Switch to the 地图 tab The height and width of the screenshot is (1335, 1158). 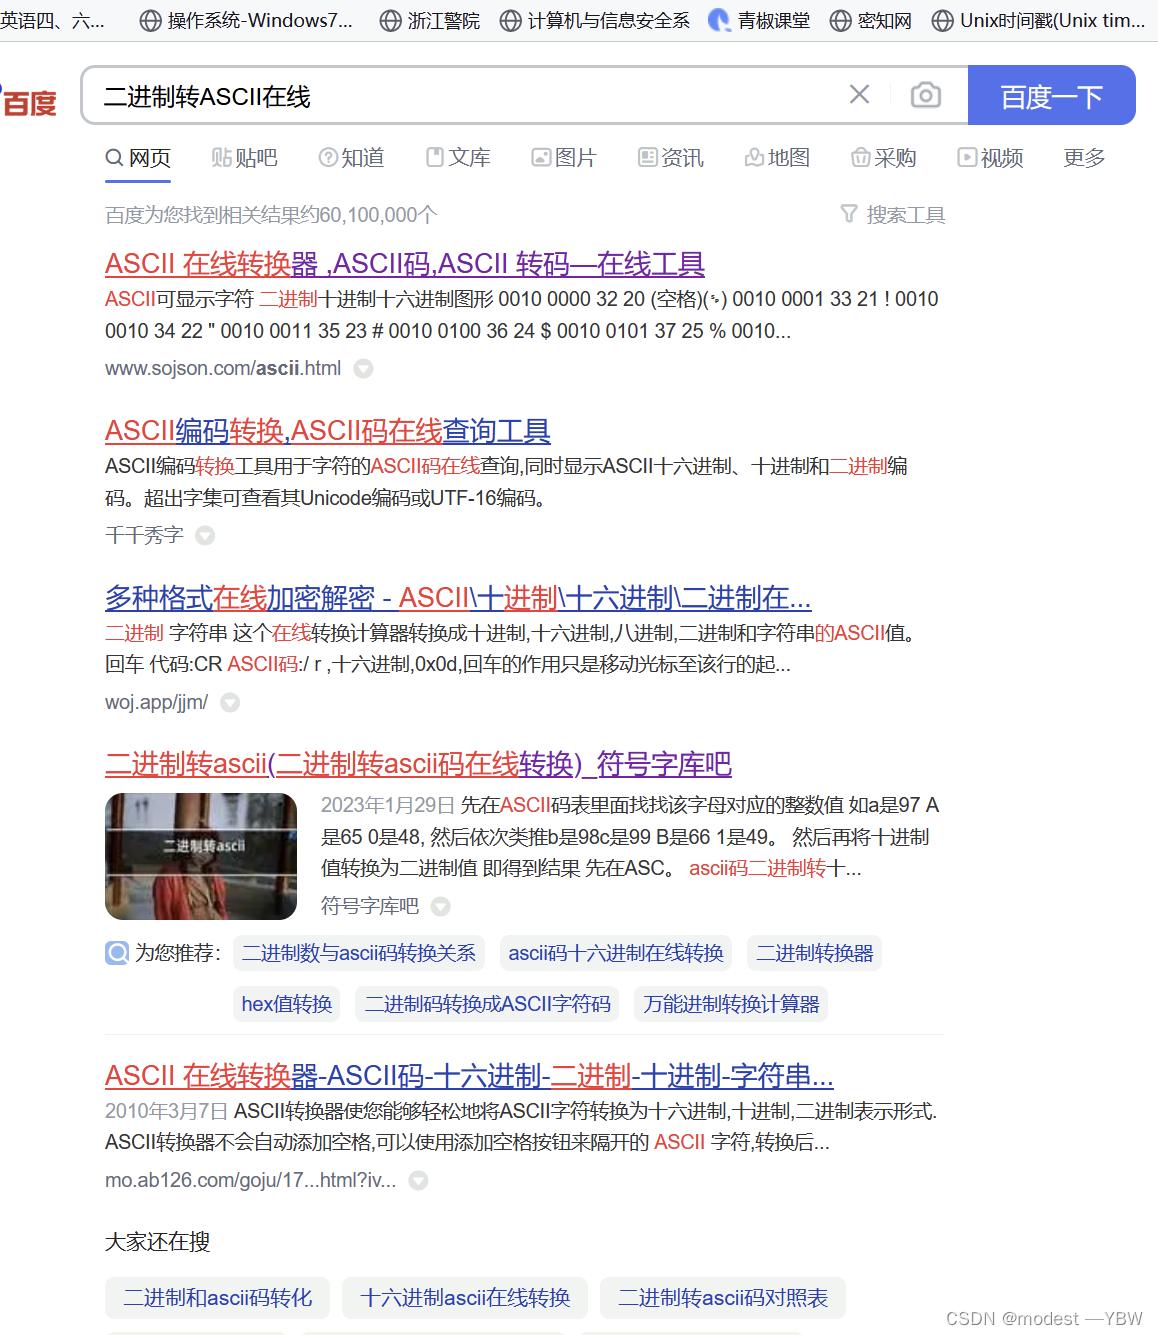point(777,158)
